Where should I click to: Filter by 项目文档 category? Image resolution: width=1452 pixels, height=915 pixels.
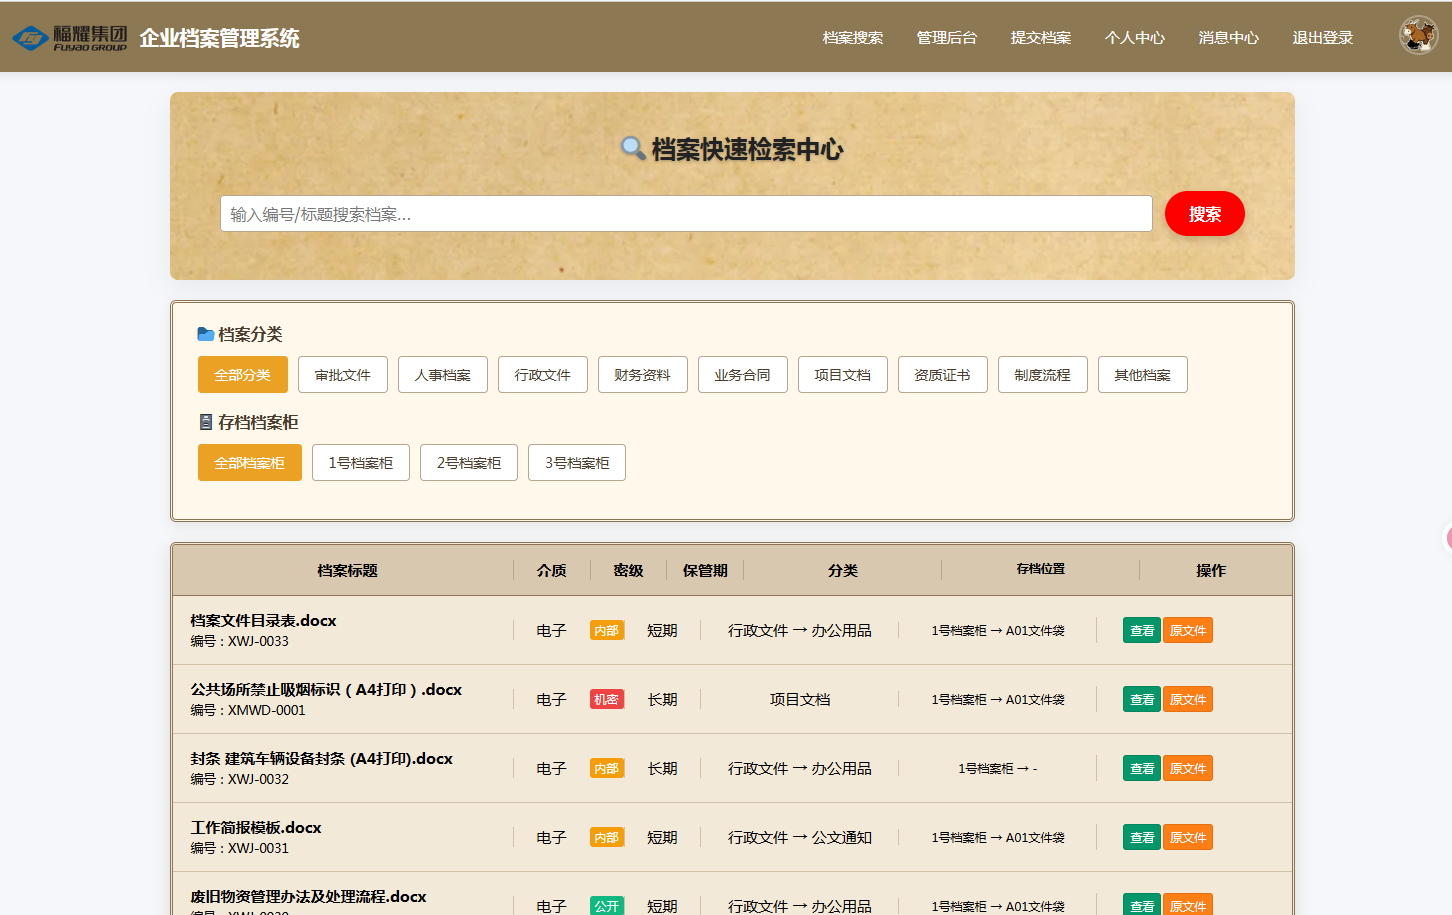[x=843, y=375]
